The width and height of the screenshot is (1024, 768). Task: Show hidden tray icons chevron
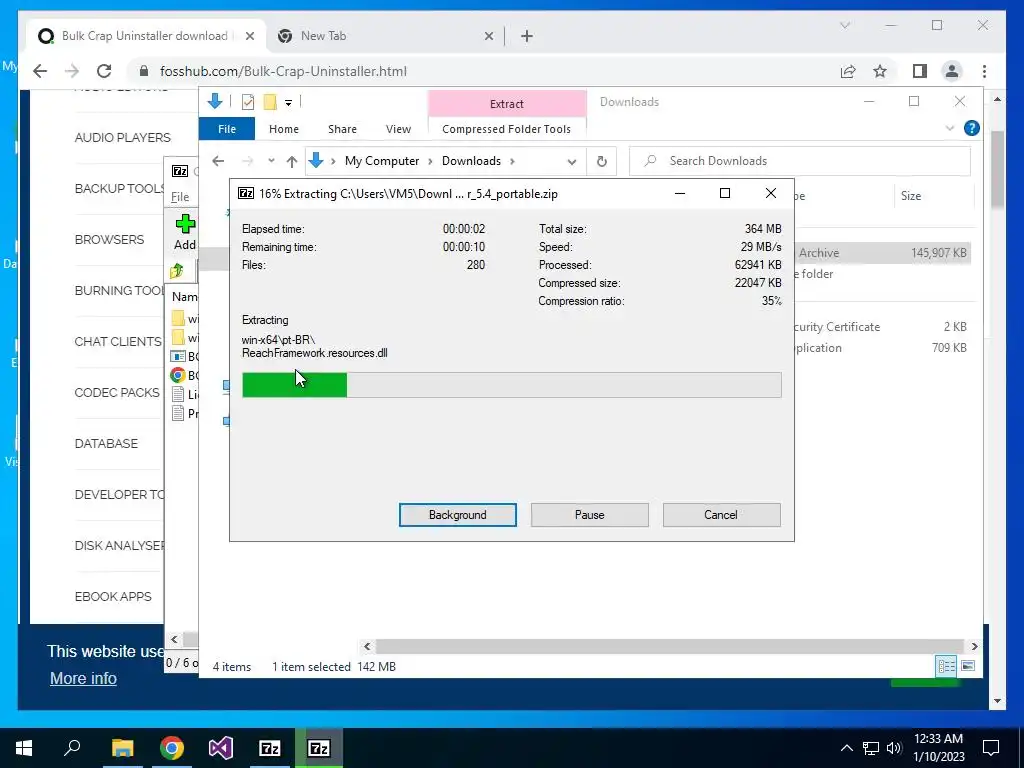(x=846, y=748)
